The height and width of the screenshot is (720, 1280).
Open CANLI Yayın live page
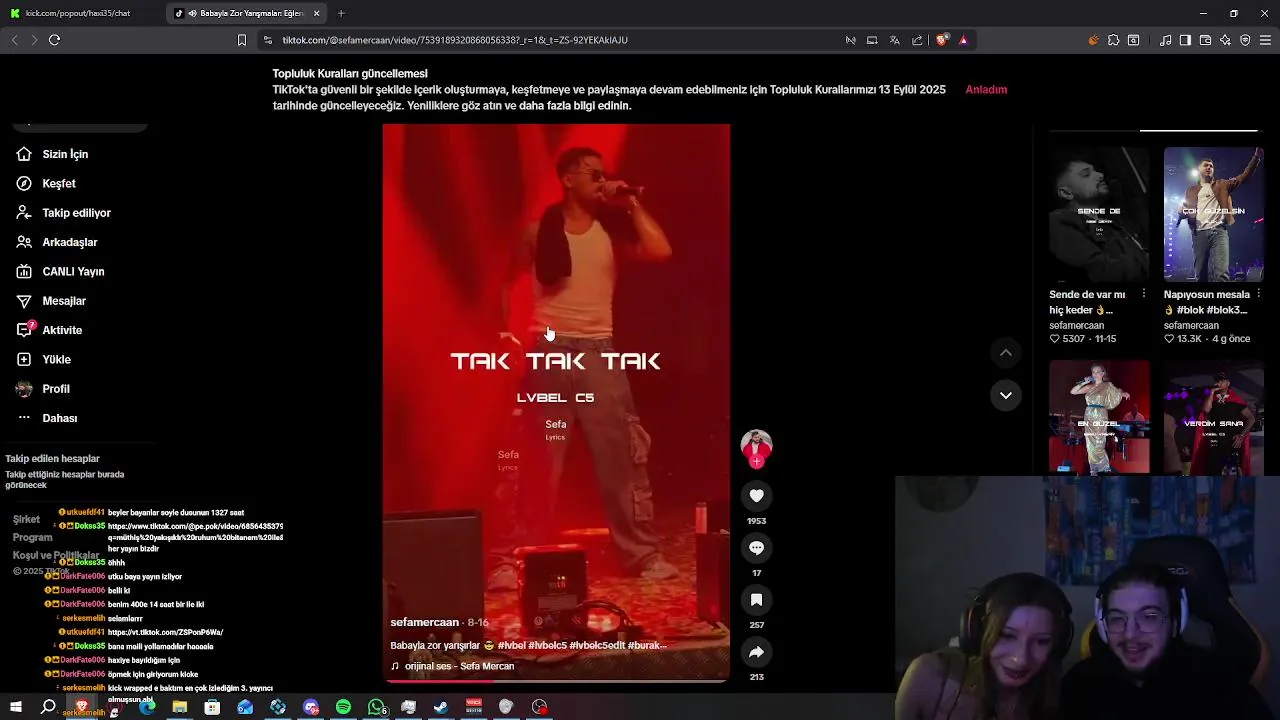coord(73,271)
